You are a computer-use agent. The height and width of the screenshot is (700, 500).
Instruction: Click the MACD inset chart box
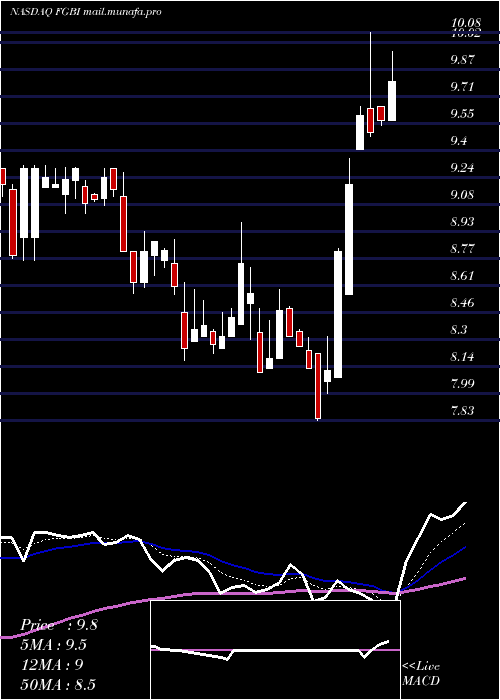(275, 650)
